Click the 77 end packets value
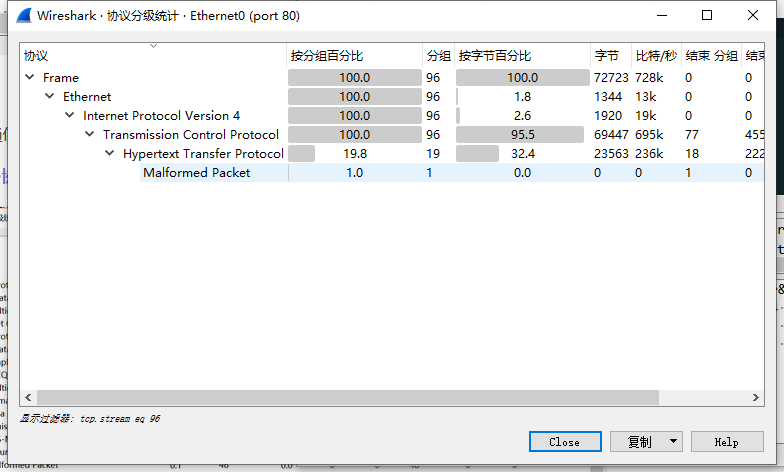Viewport: 784px width, 472px height. pos(692,134)
